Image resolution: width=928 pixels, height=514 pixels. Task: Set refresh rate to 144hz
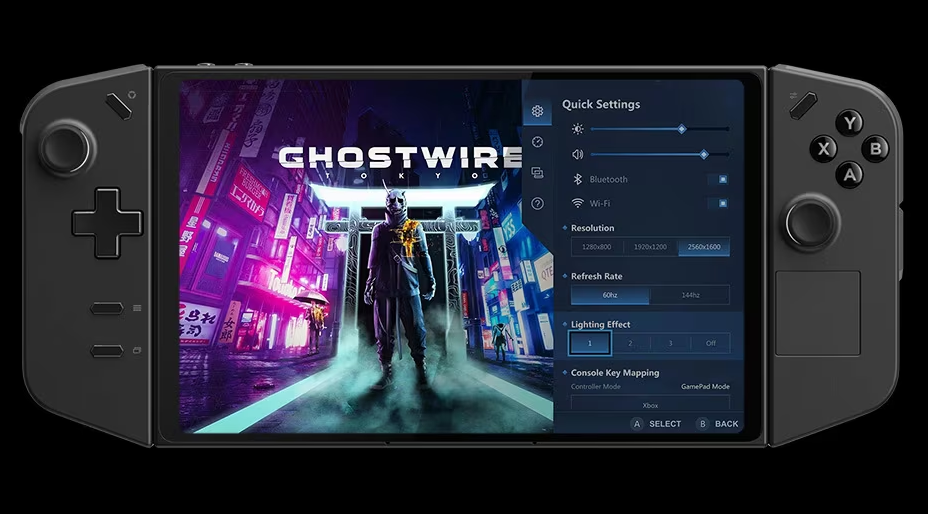[x=690, y=295]
